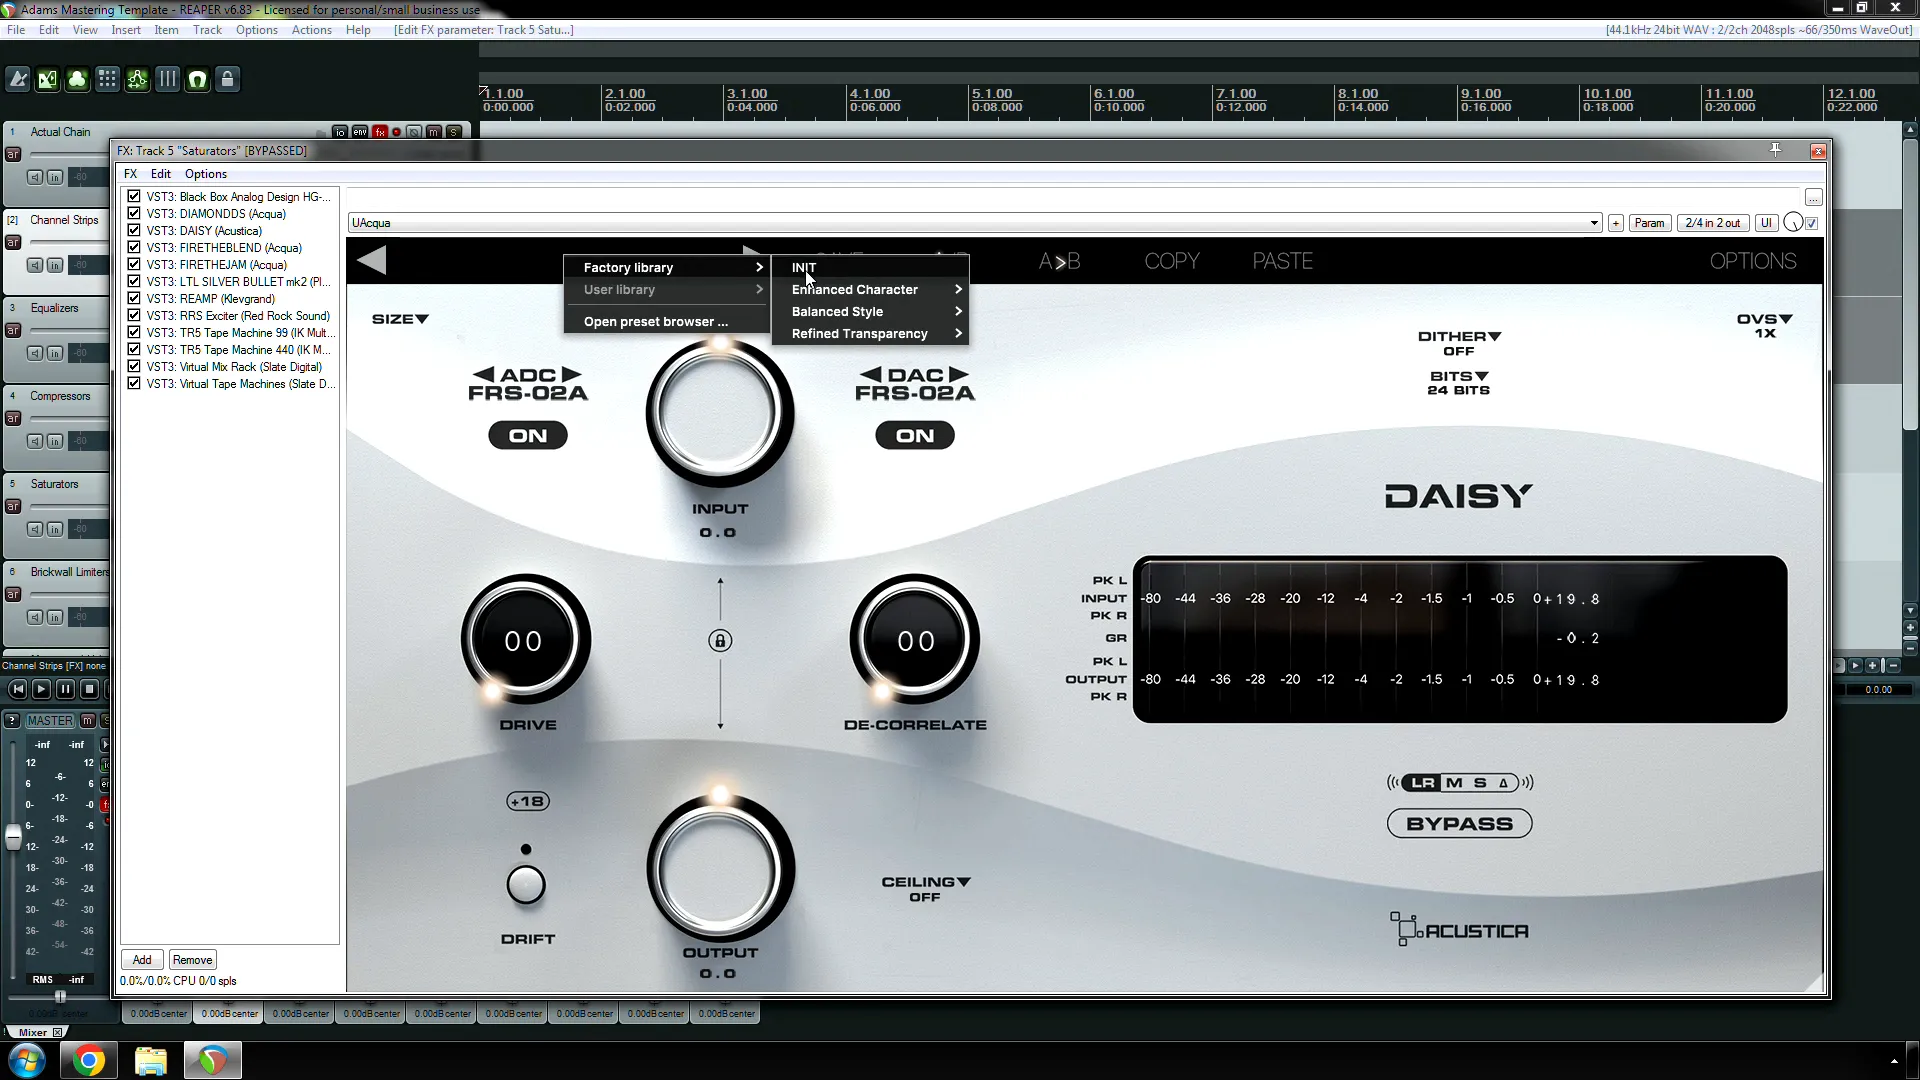1920x1080 pixels.
Task: Toggle the grid icon in main toolbar
Action: point(108,79)
